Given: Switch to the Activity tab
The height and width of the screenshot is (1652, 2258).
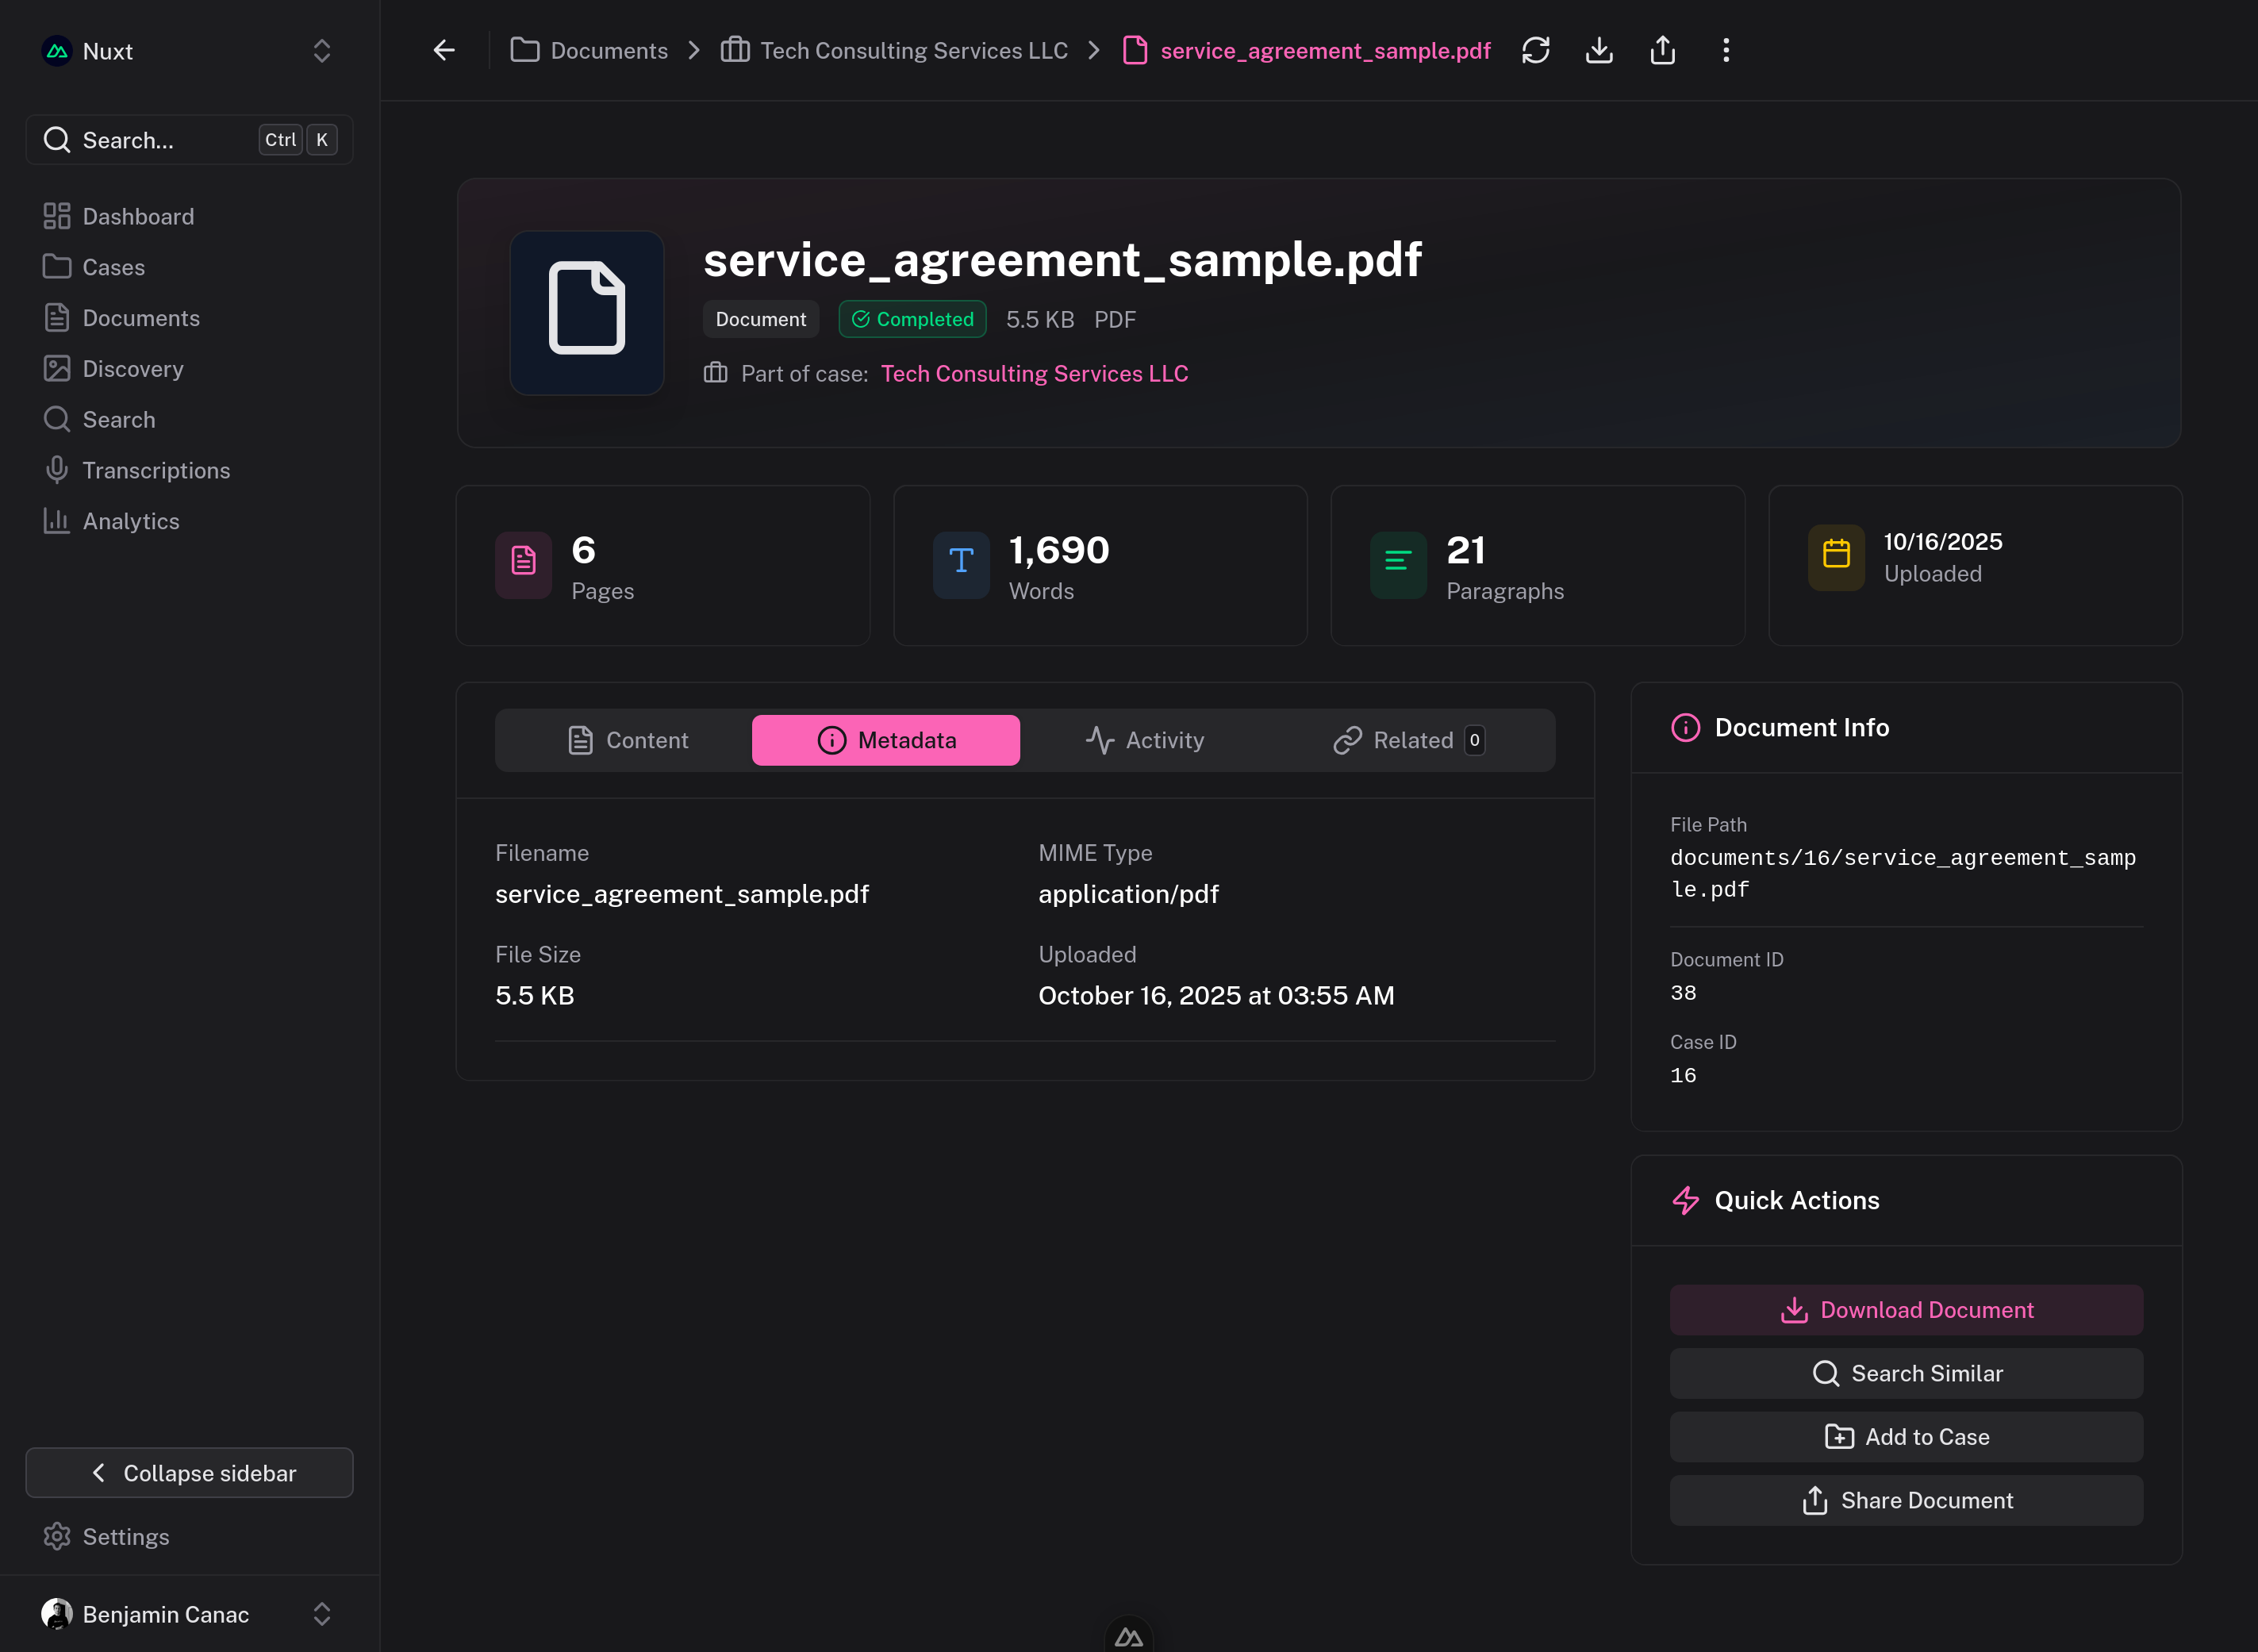Looking at the screenshot, I should pos(1145,740).
